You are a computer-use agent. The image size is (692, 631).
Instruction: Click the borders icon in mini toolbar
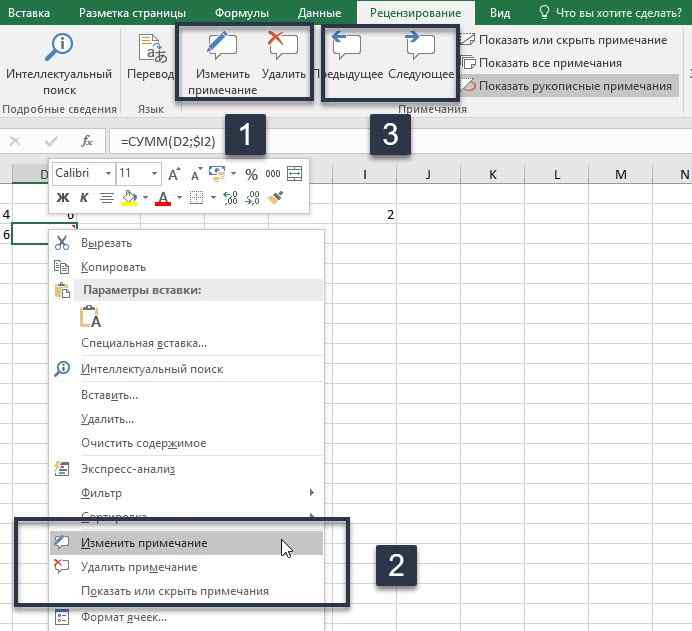coord(196,198)
